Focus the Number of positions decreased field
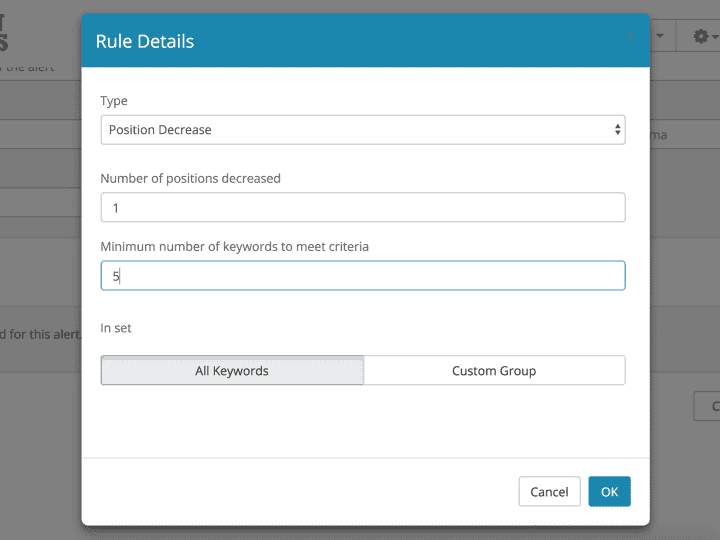 click(362, 207)
